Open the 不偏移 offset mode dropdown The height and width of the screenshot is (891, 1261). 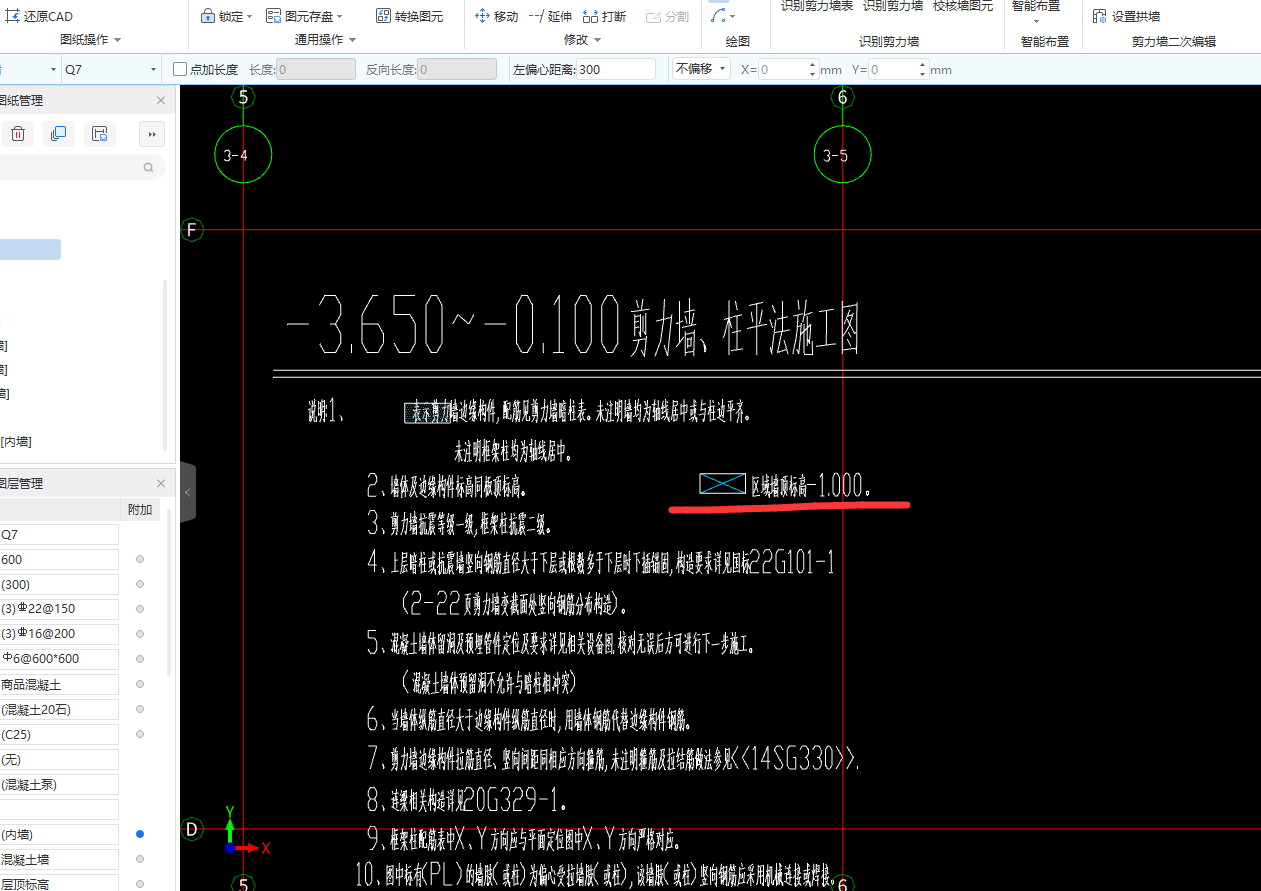701,69
